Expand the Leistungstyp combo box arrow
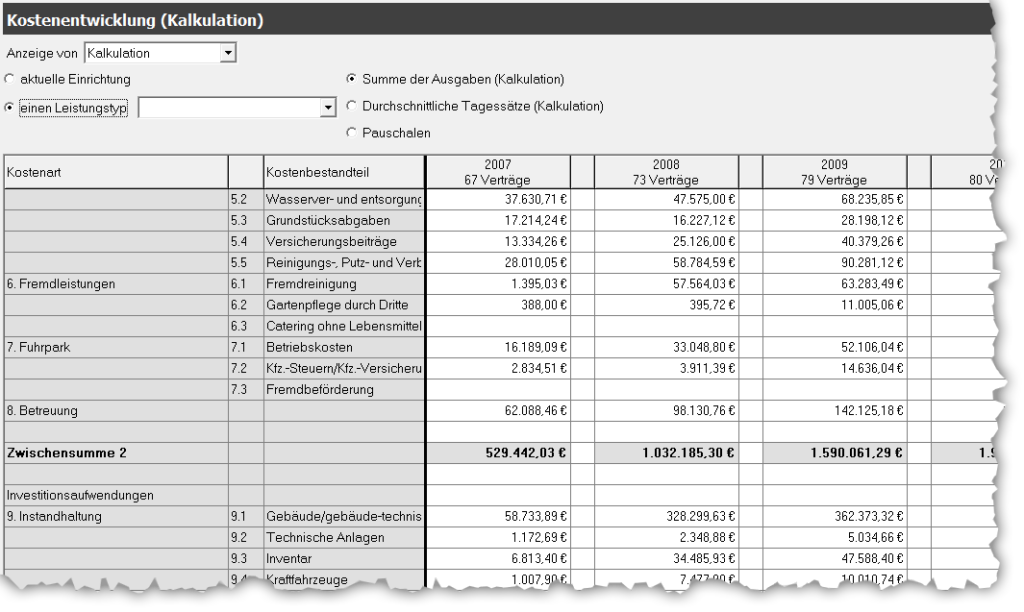The width and height of the screenshot is (1024, 612). pos(328,108)
